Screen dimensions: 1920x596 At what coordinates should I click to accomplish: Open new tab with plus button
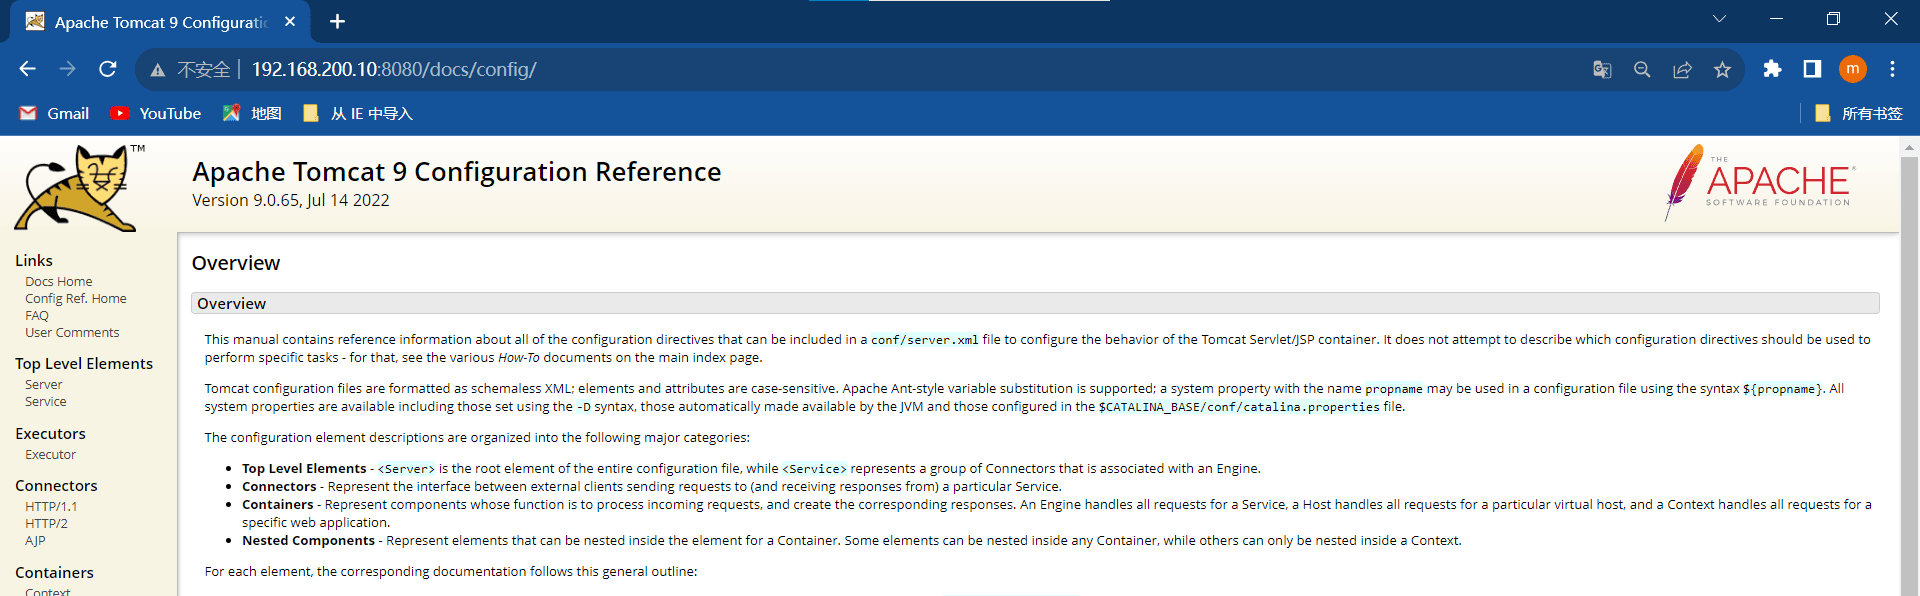point(338,21)
